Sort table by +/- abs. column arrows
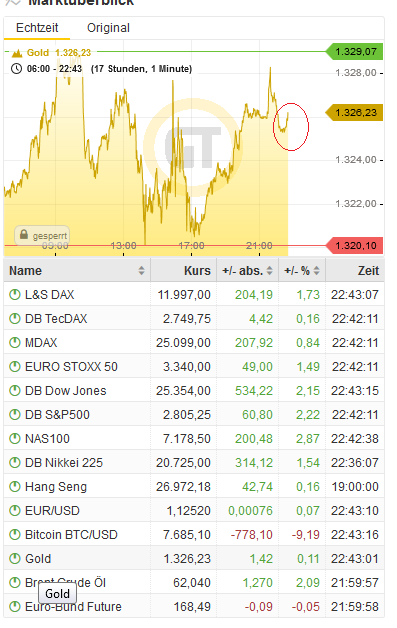The width and height of the screenshot is (397, 628). [270, 271]
